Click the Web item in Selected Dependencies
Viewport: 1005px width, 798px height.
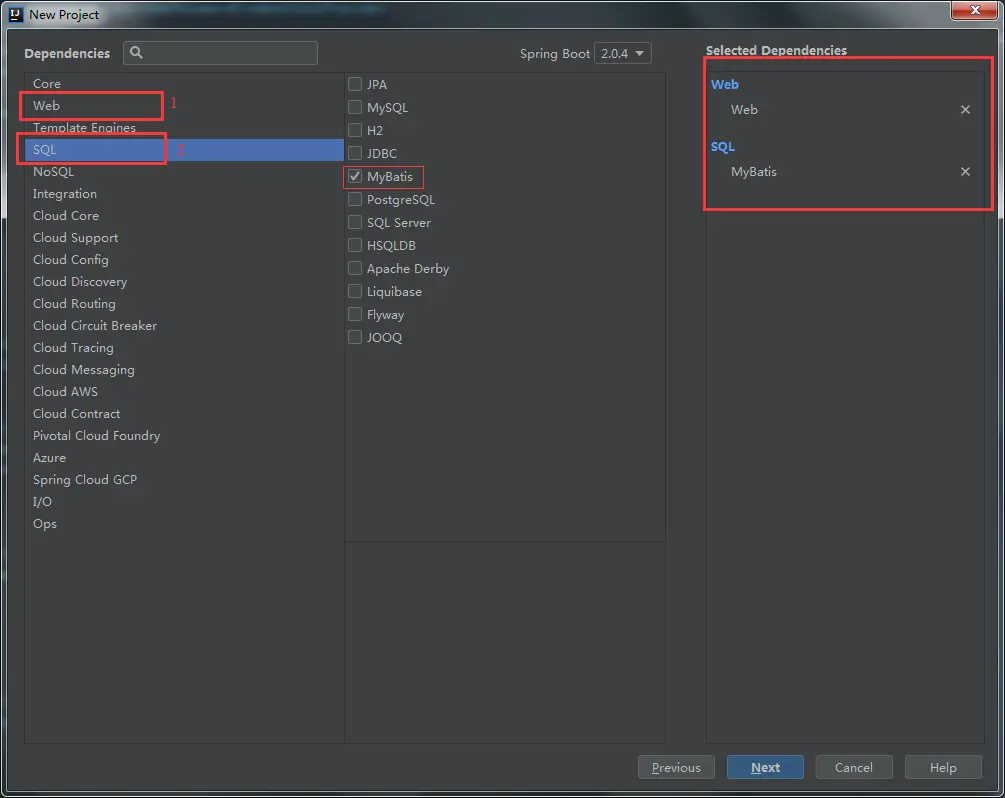pos(744,110)
